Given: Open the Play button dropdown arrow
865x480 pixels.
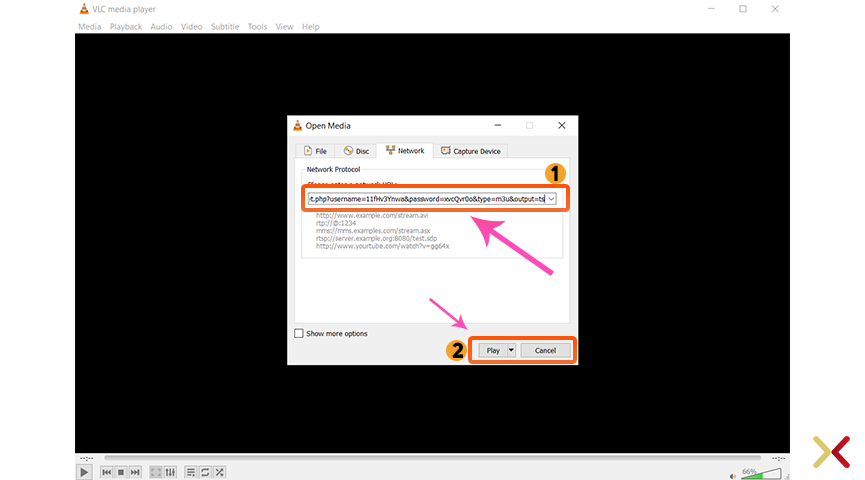Looking at the screenshot, I should [511, 350].
